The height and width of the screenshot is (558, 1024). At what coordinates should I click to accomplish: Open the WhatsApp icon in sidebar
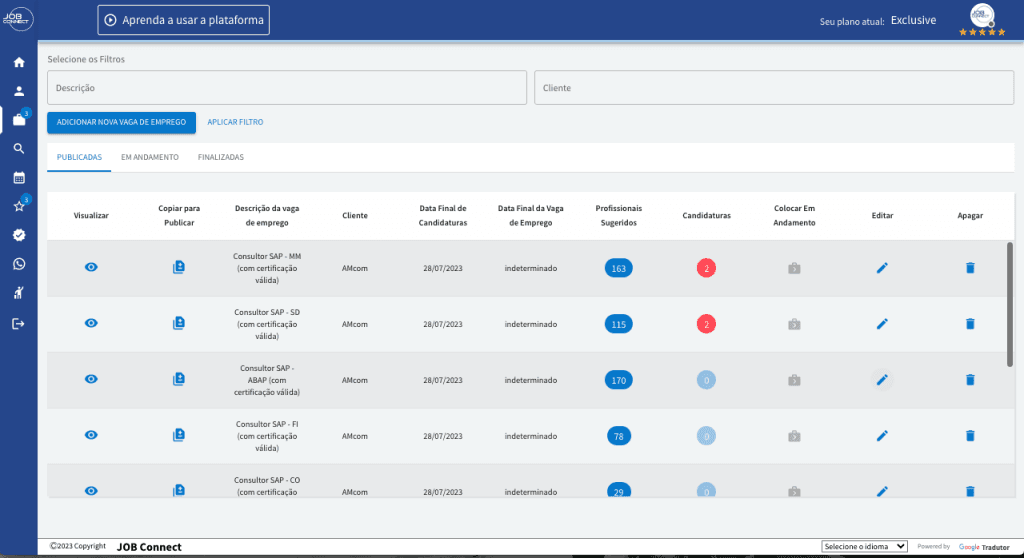click(x=19, y=263)
